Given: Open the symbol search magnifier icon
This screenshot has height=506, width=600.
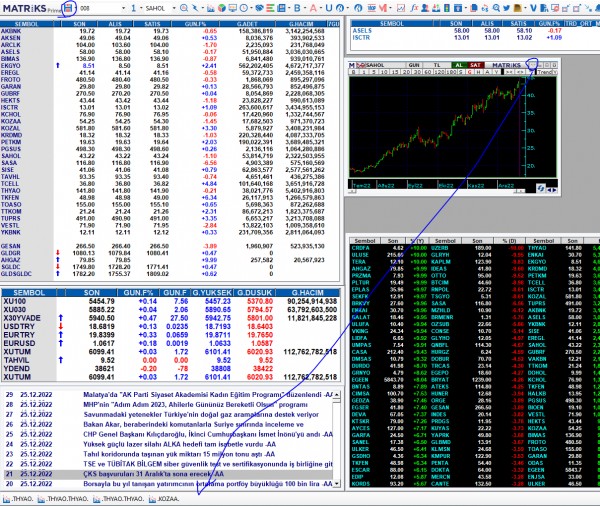Looking at the screenshot, I should point(184,8).
